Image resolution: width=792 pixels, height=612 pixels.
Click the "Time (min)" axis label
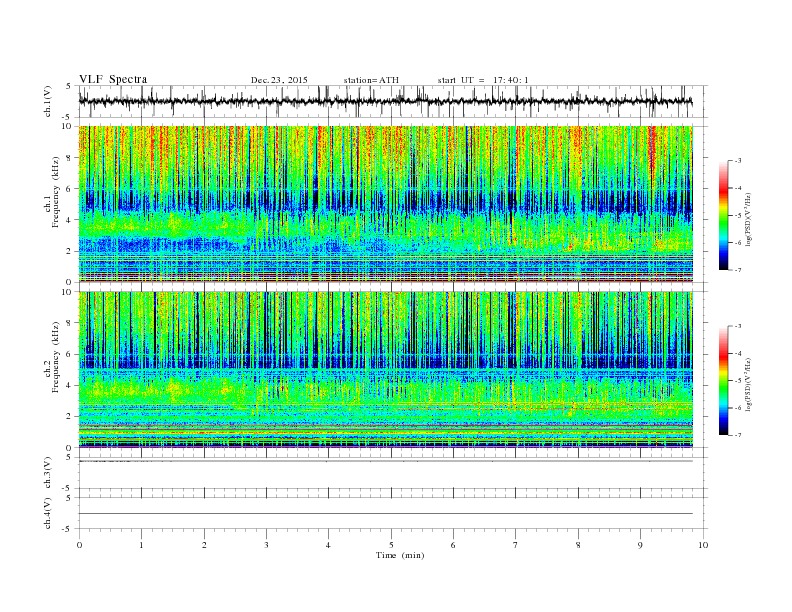400,555
